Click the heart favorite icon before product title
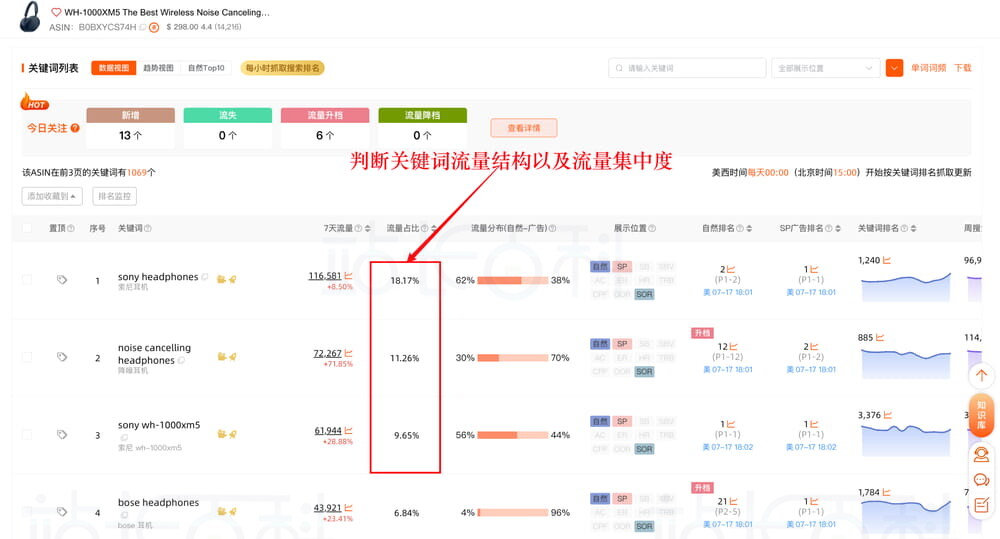Image resolution: width=1000 pixels, height=539 pixels. [56, 13]
